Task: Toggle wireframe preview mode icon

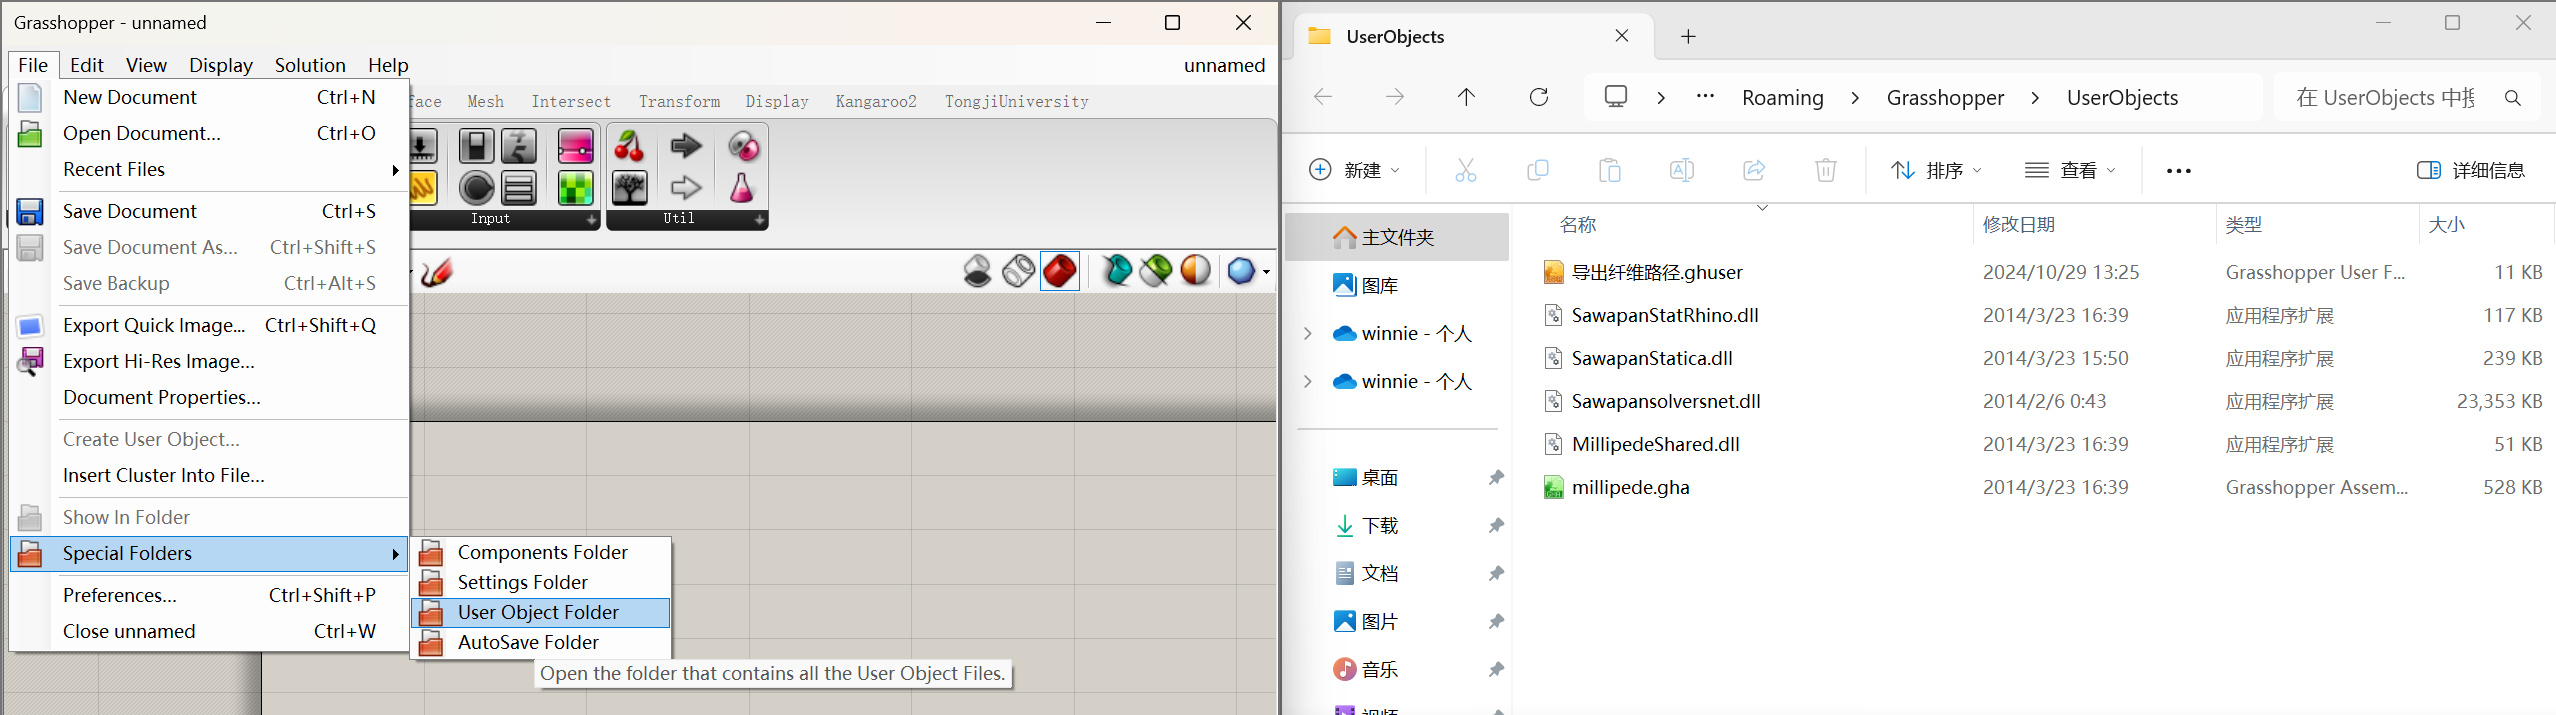Action: coord(1018,271)
